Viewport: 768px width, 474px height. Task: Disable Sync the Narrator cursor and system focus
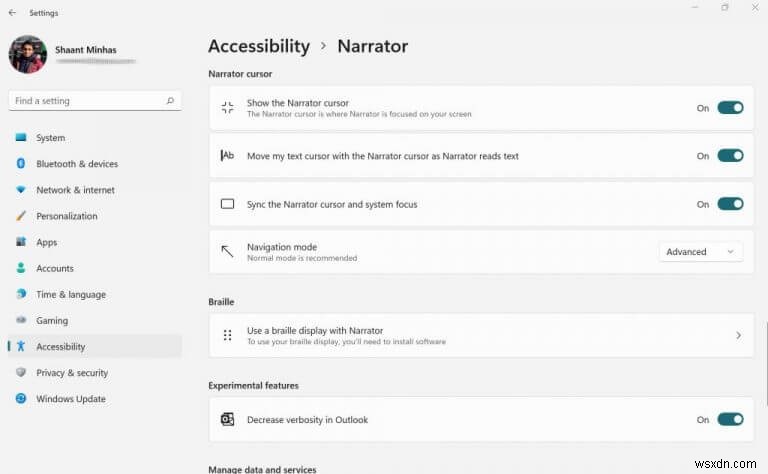pos(730,204)
